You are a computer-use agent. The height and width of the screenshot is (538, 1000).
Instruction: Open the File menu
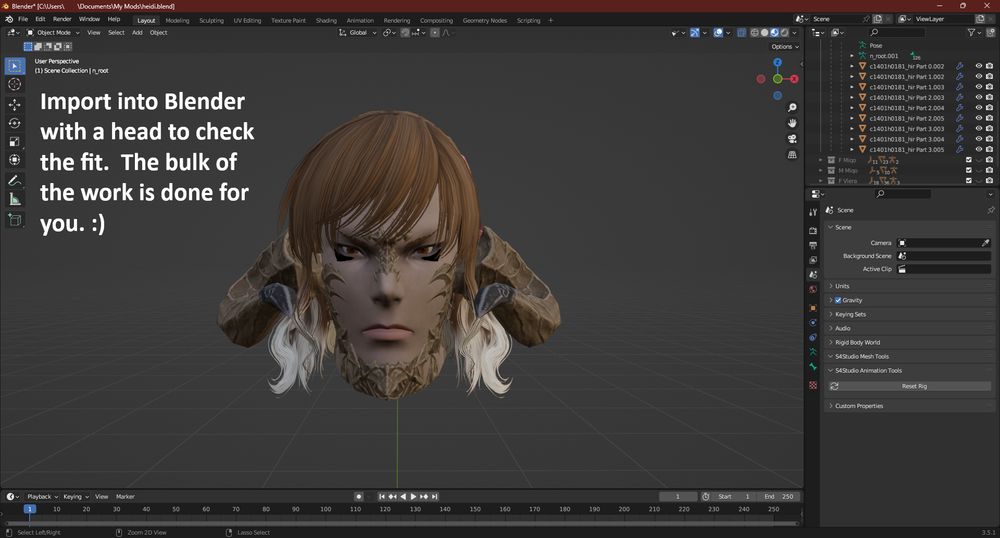[x=23, y=20]
